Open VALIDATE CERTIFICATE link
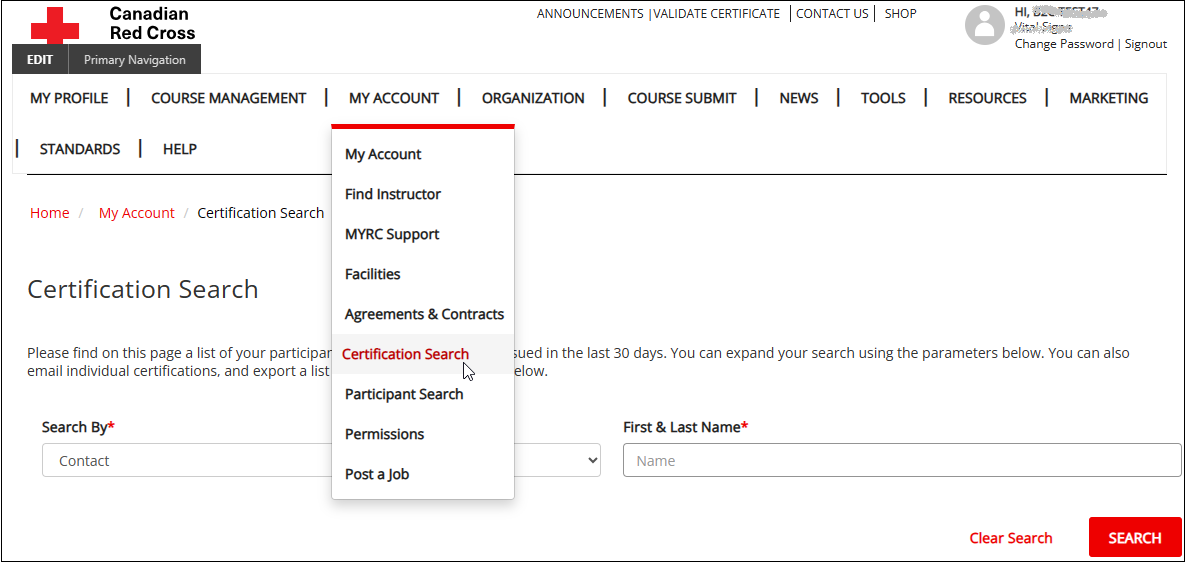 (716, 14)
